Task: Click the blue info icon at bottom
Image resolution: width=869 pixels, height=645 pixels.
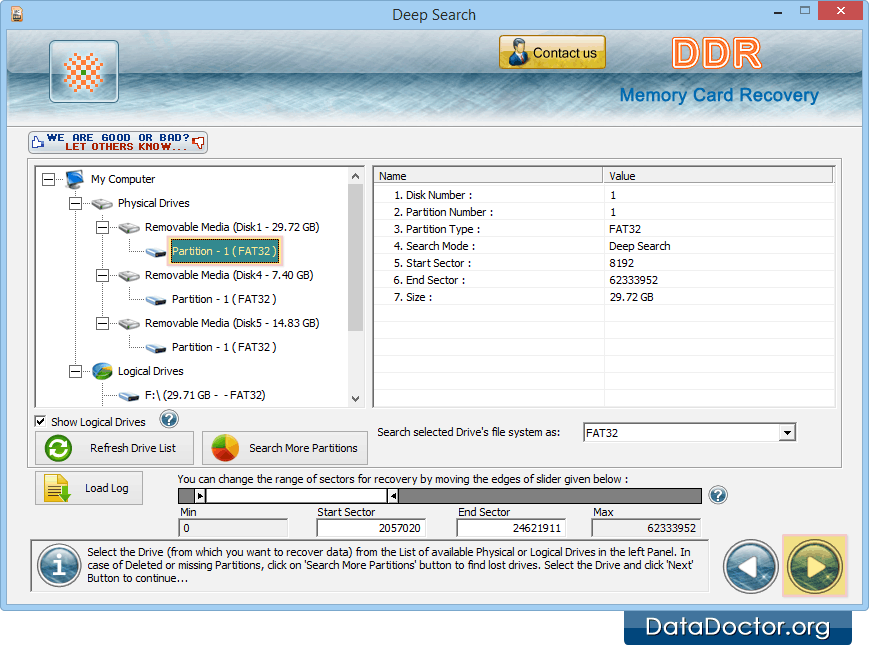Action: (58, 566)
